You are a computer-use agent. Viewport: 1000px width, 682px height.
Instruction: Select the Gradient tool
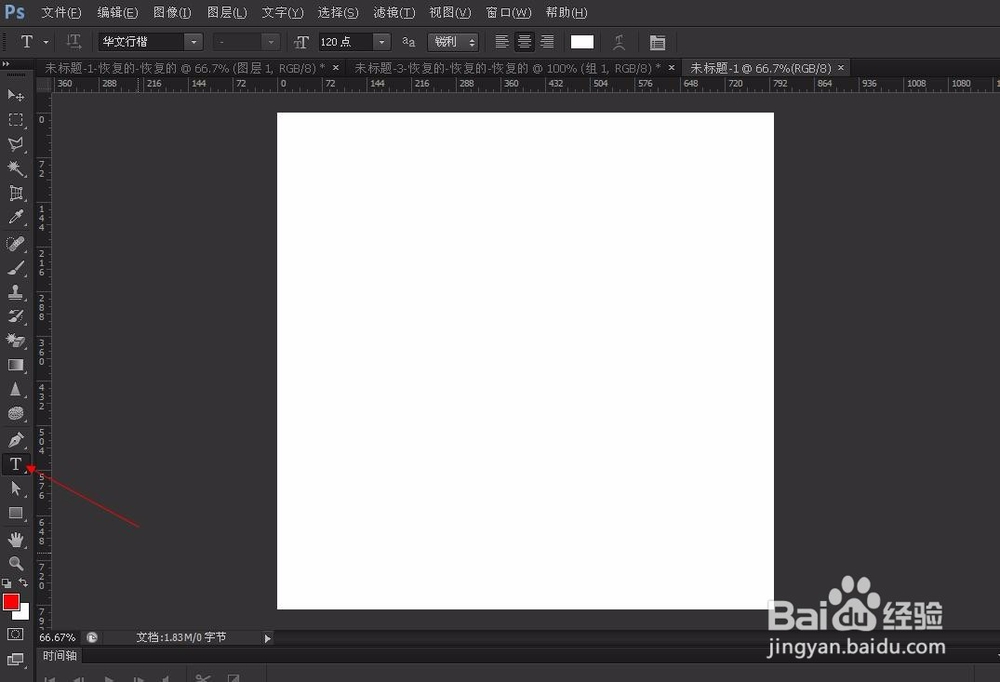tap(16, 365)
